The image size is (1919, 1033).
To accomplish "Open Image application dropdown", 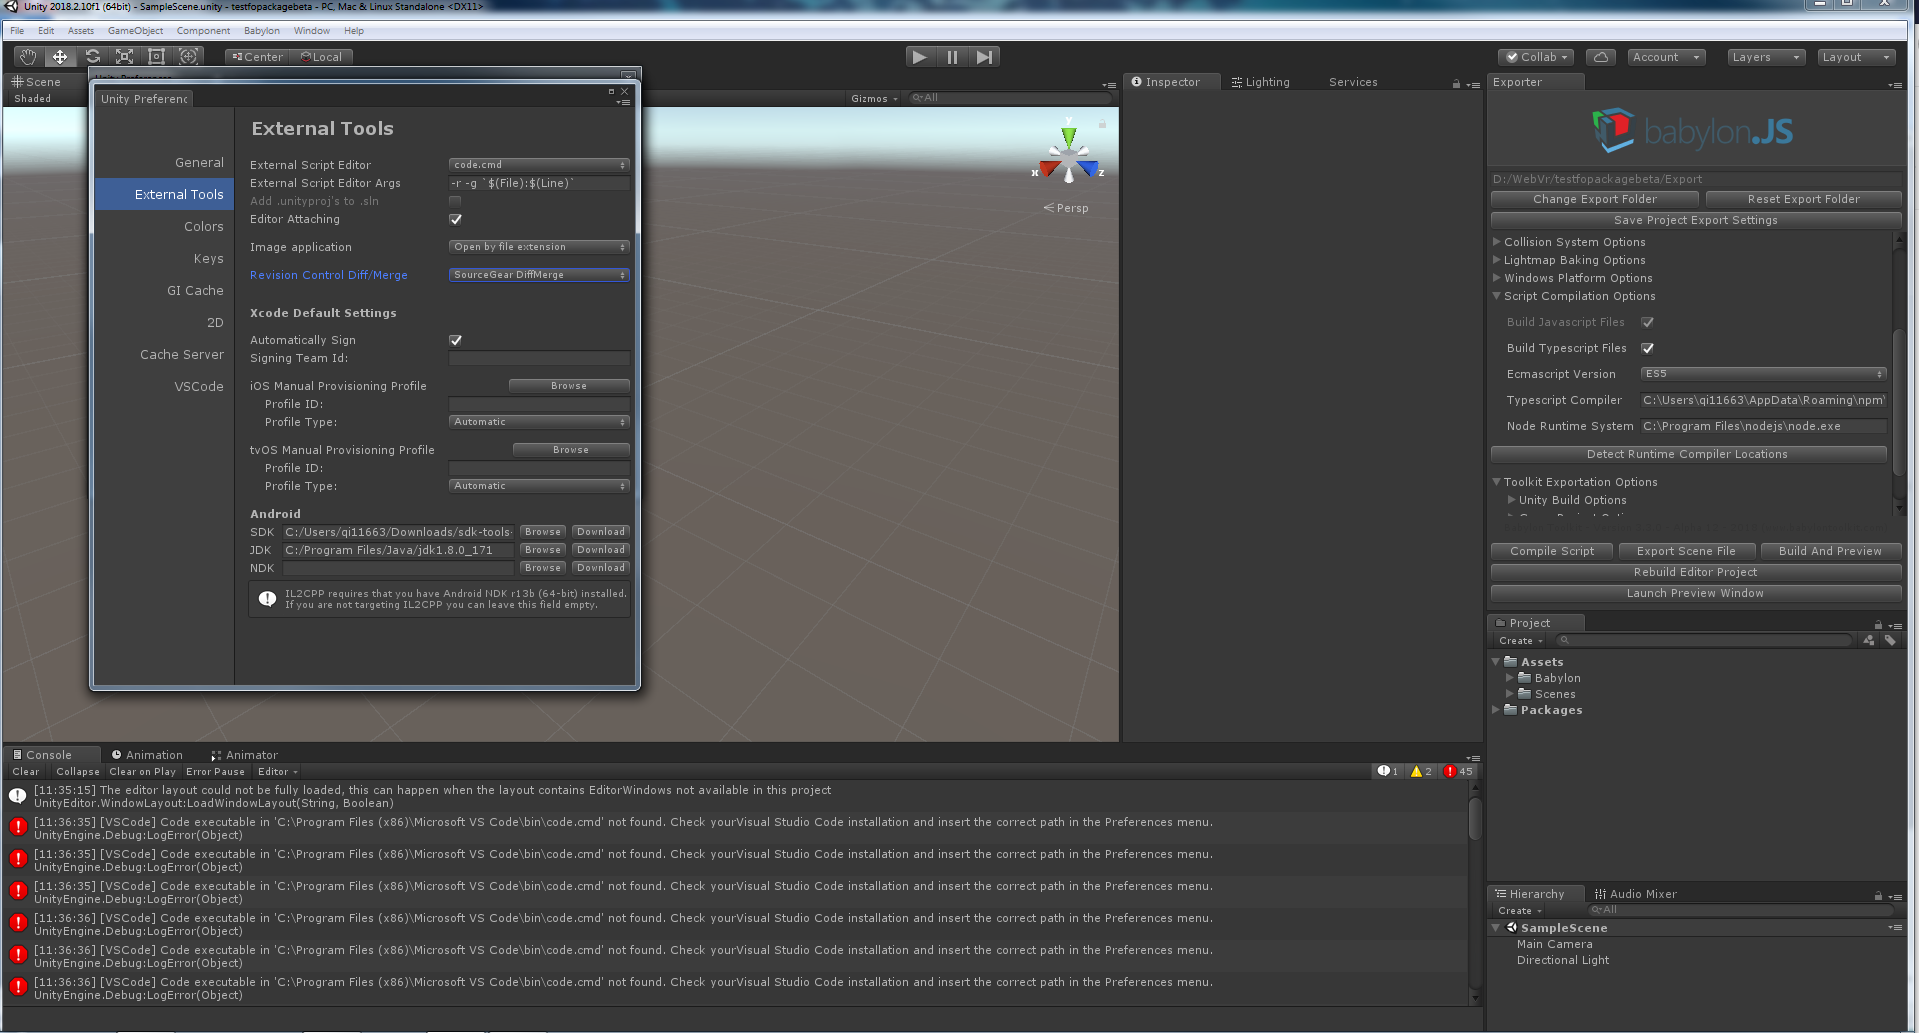I will pyautogui.click(x=539, y=247).
